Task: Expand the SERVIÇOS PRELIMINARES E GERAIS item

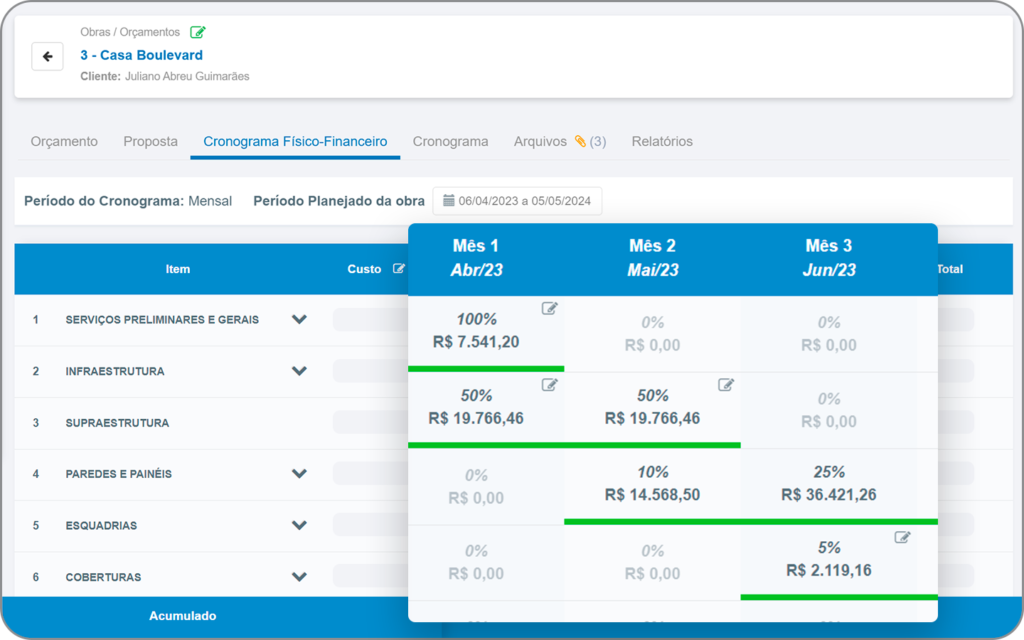Action: tap(299, 318)
